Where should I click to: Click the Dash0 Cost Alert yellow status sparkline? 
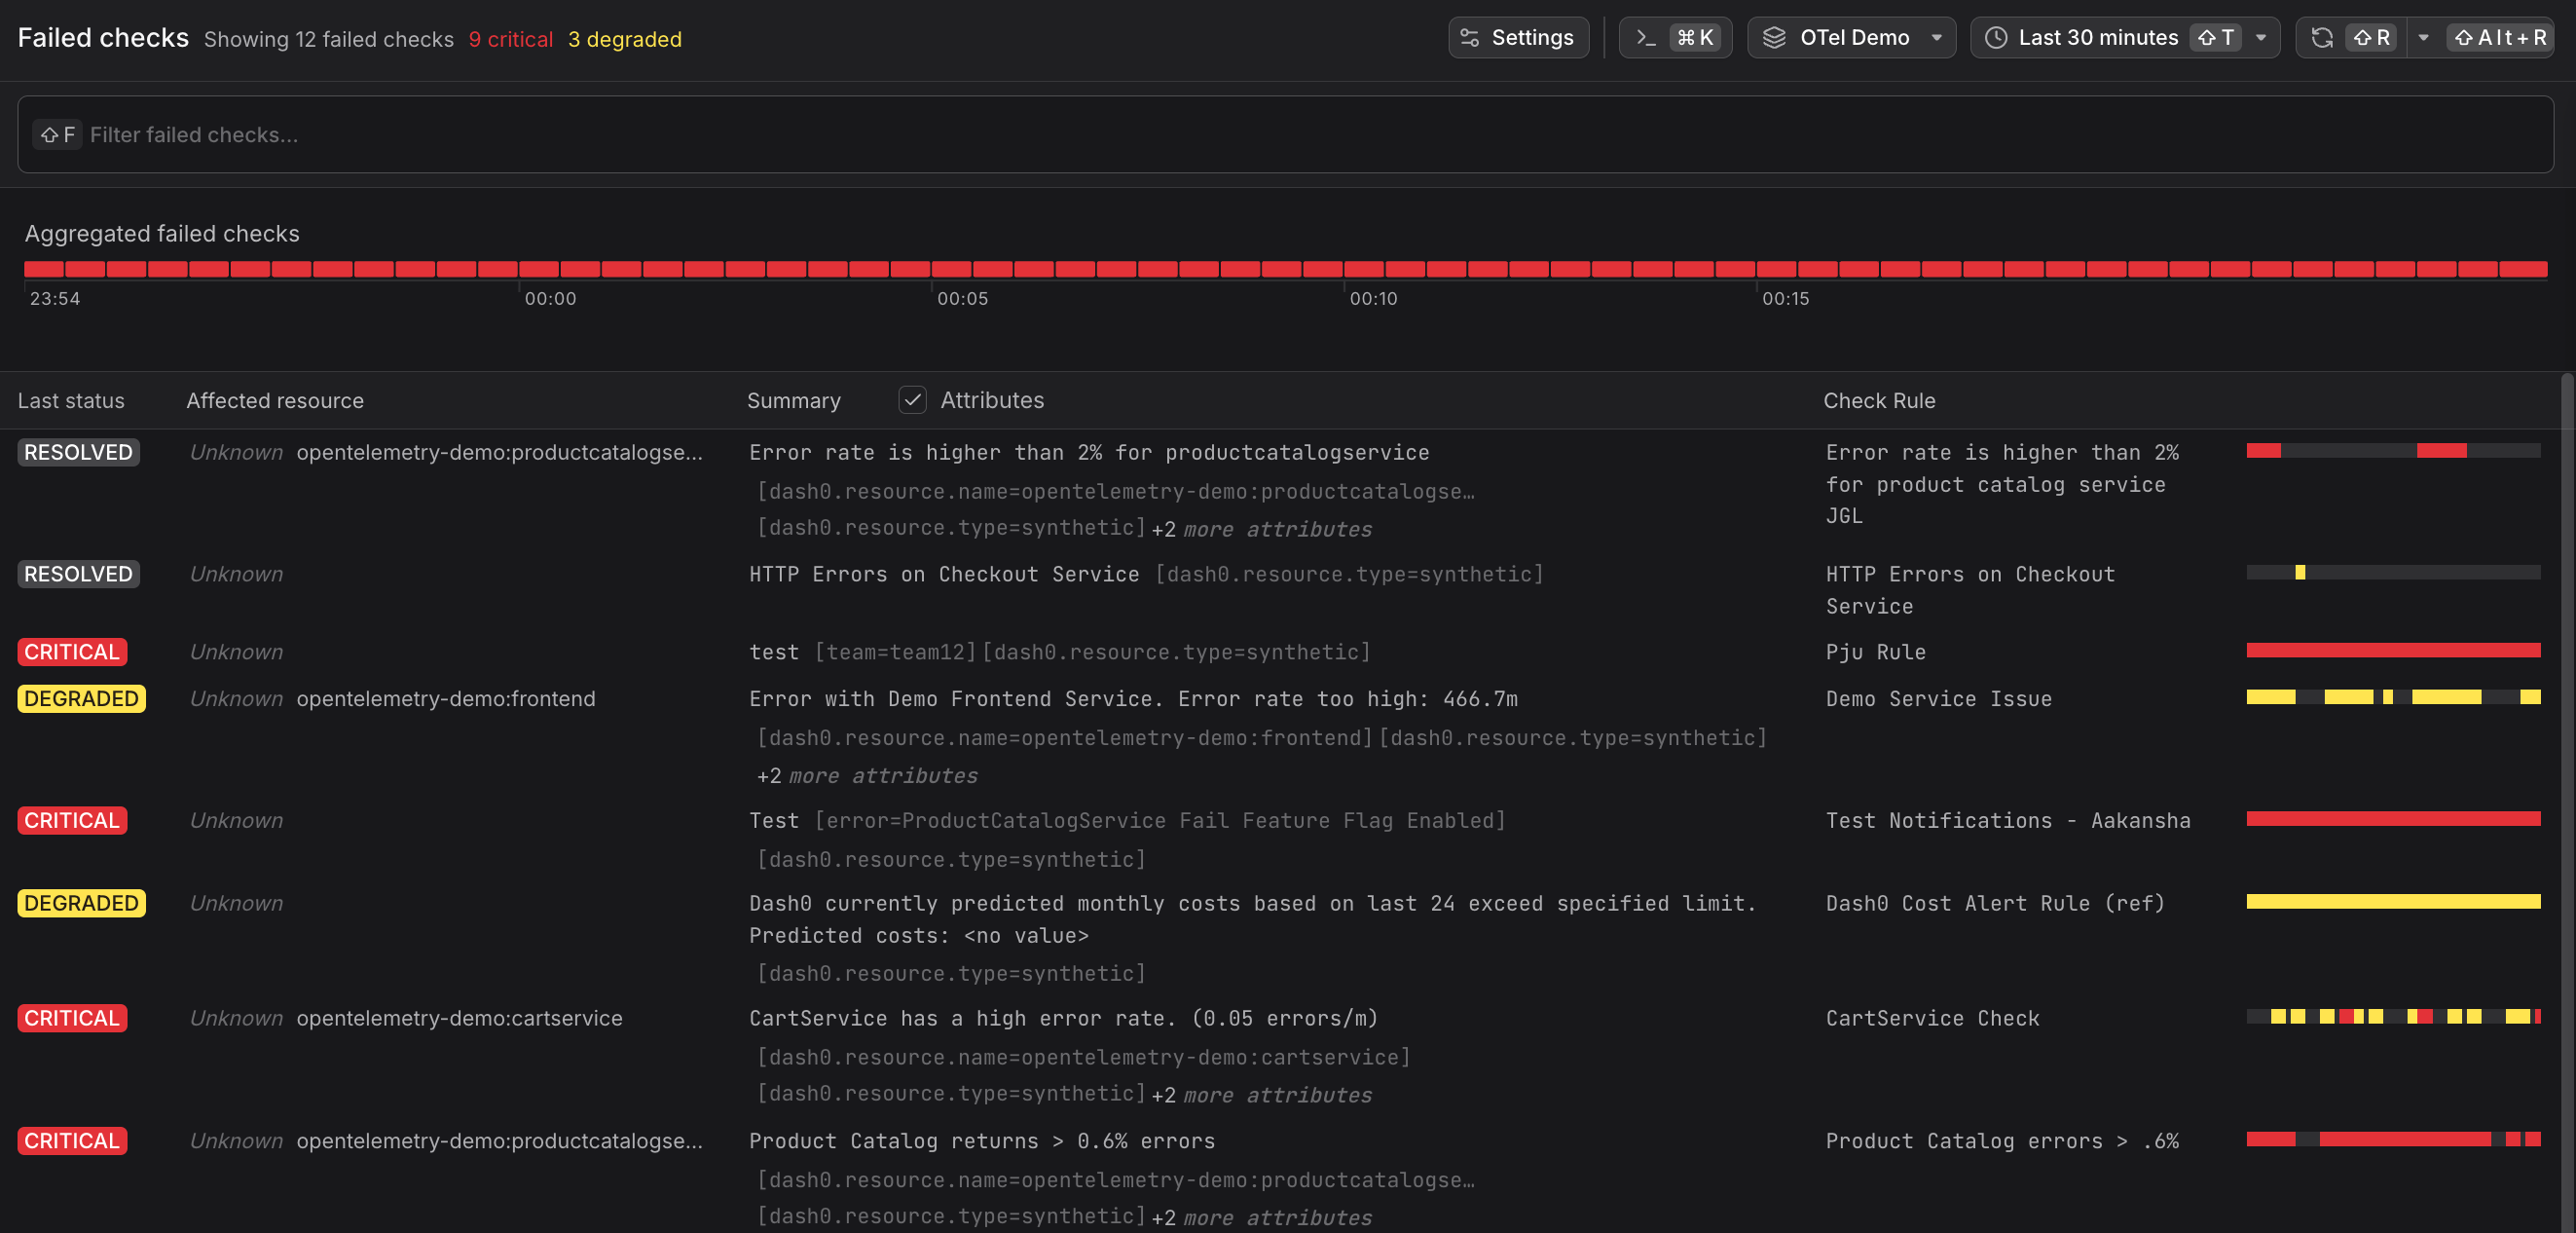[2393, 902]
